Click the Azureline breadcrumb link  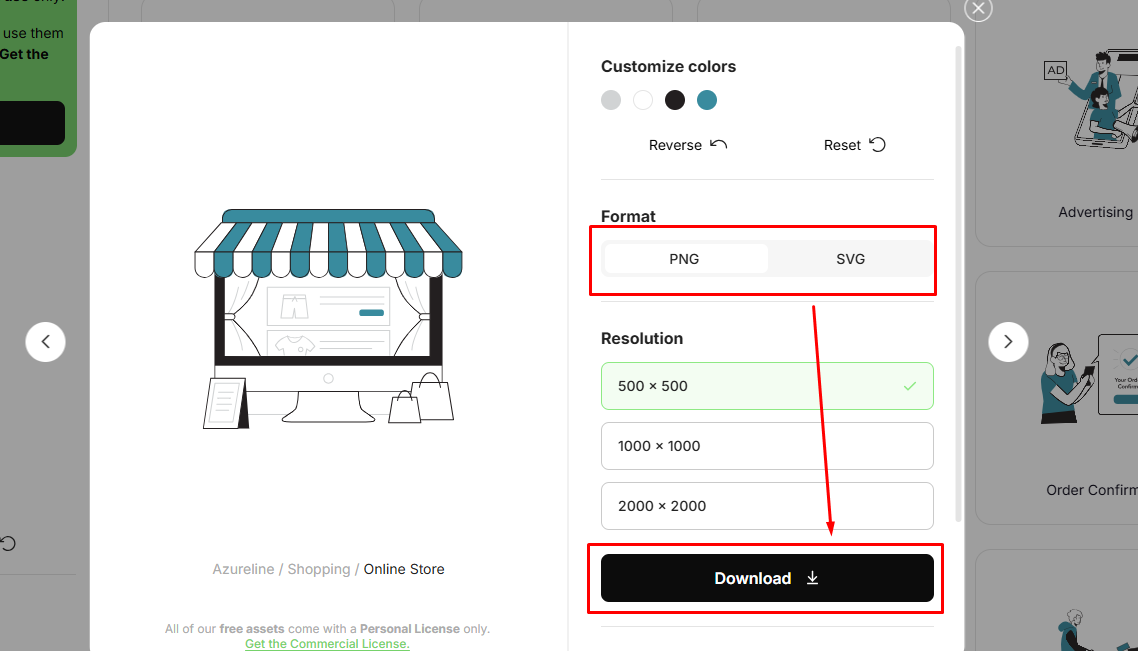point(243,568)
